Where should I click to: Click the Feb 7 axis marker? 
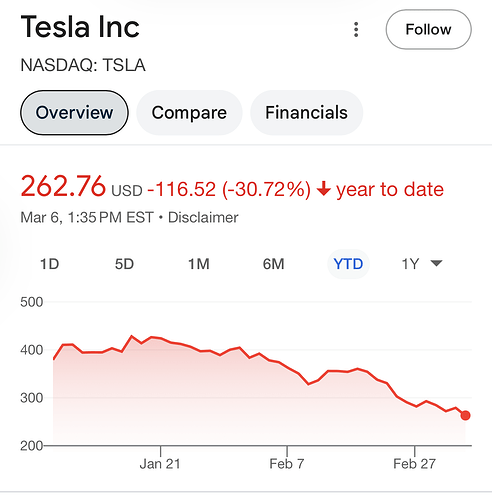pyautogui.click(x=287, y=464)
